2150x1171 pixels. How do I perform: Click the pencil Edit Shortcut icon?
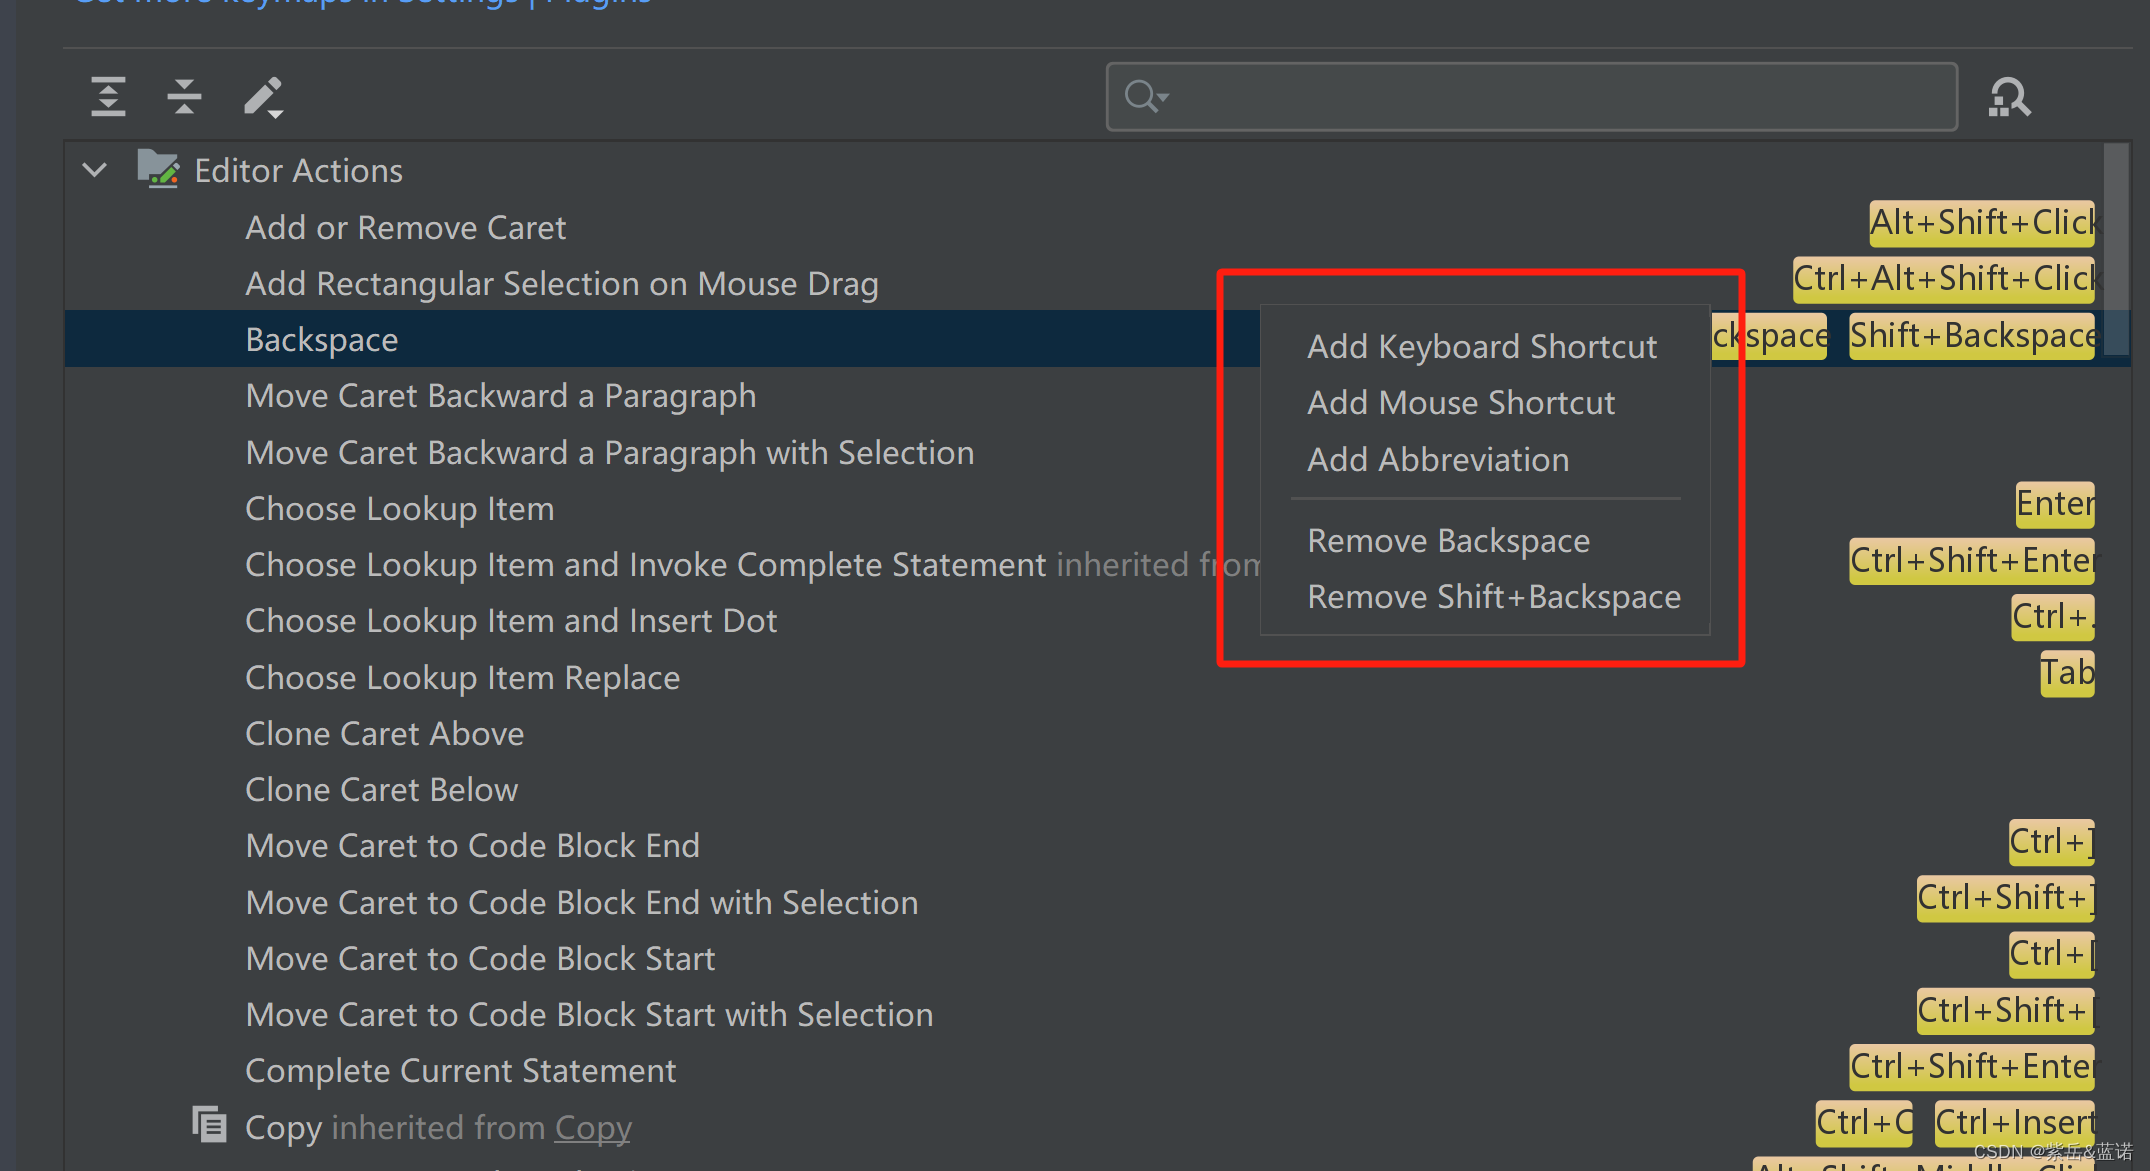(263, 97)
